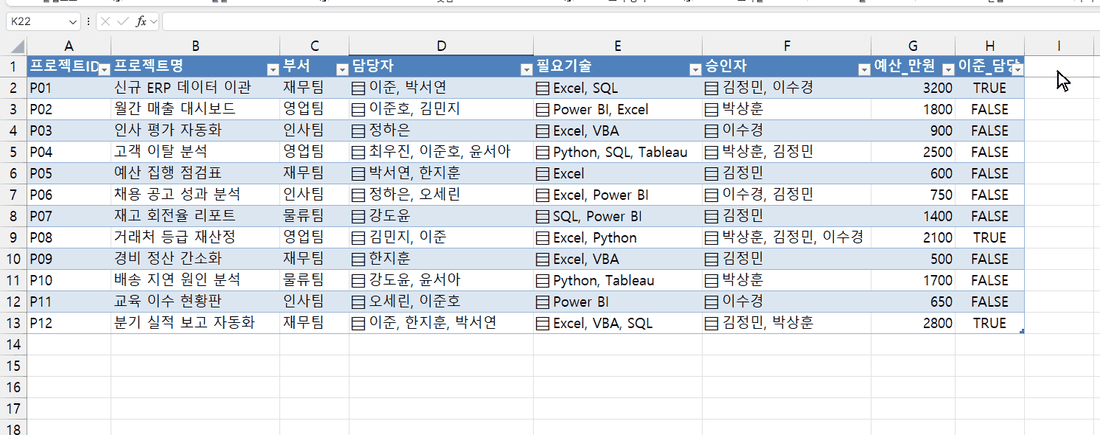Click the list icon next to 이준호, 김민지
This screenshot has height=435, width=1100.
point(358,109)
